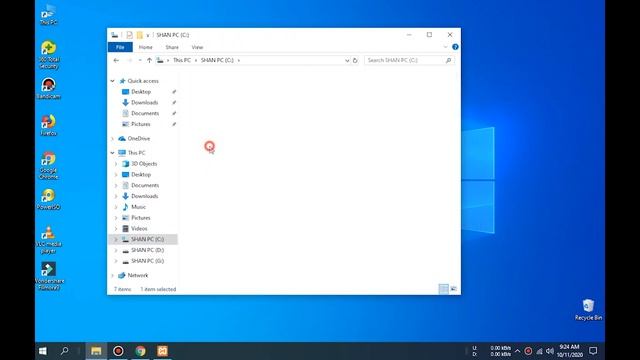
Task: Open the Action Center notifications icon
Action: pyautogui.click(x=593, y=351)
